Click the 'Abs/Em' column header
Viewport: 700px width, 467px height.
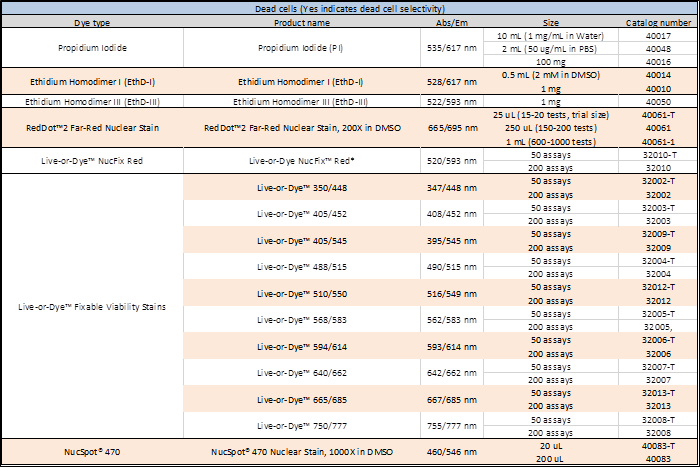pos(452,22)
